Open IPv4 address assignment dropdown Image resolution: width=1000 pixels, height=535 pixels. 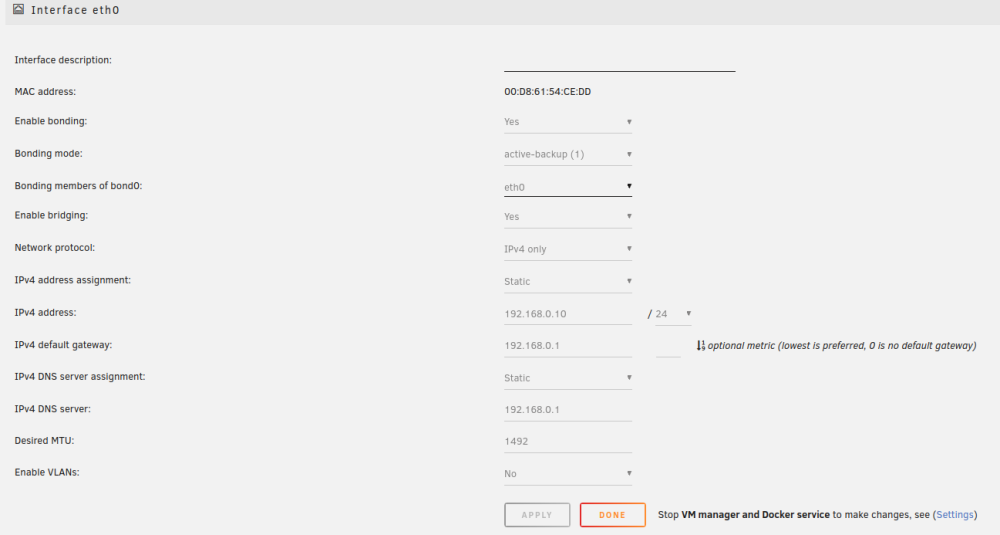(x=568, y=282)
